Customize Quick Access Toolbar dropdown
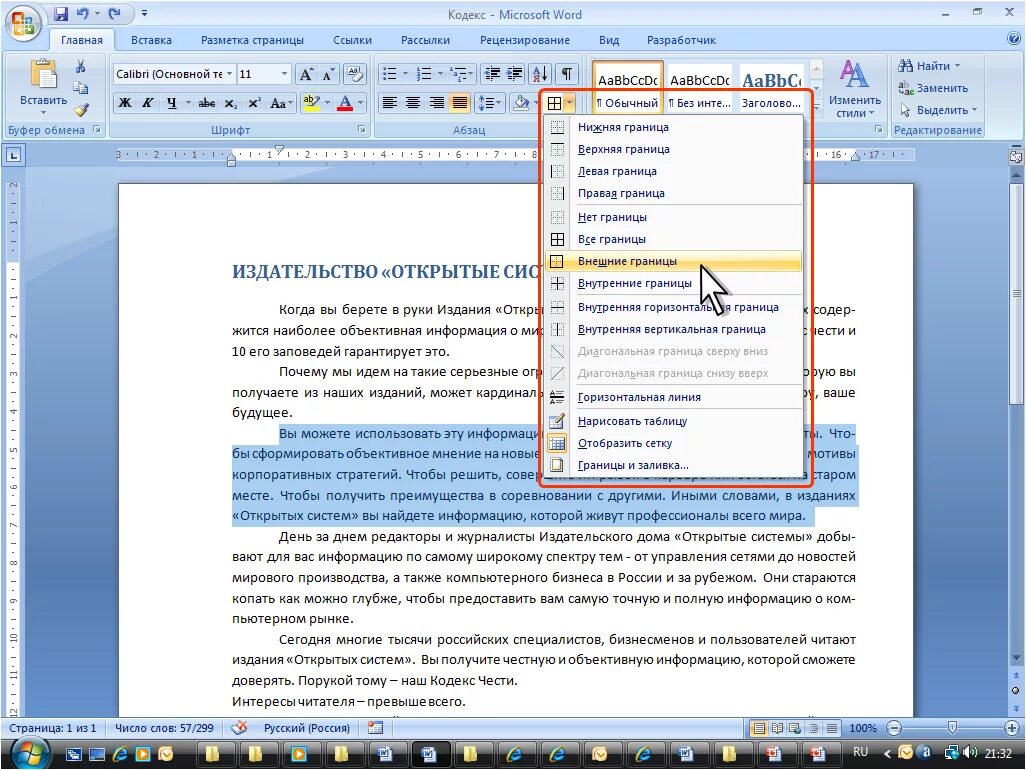The height and width of the screenshot is (770, 1026). 144,13
